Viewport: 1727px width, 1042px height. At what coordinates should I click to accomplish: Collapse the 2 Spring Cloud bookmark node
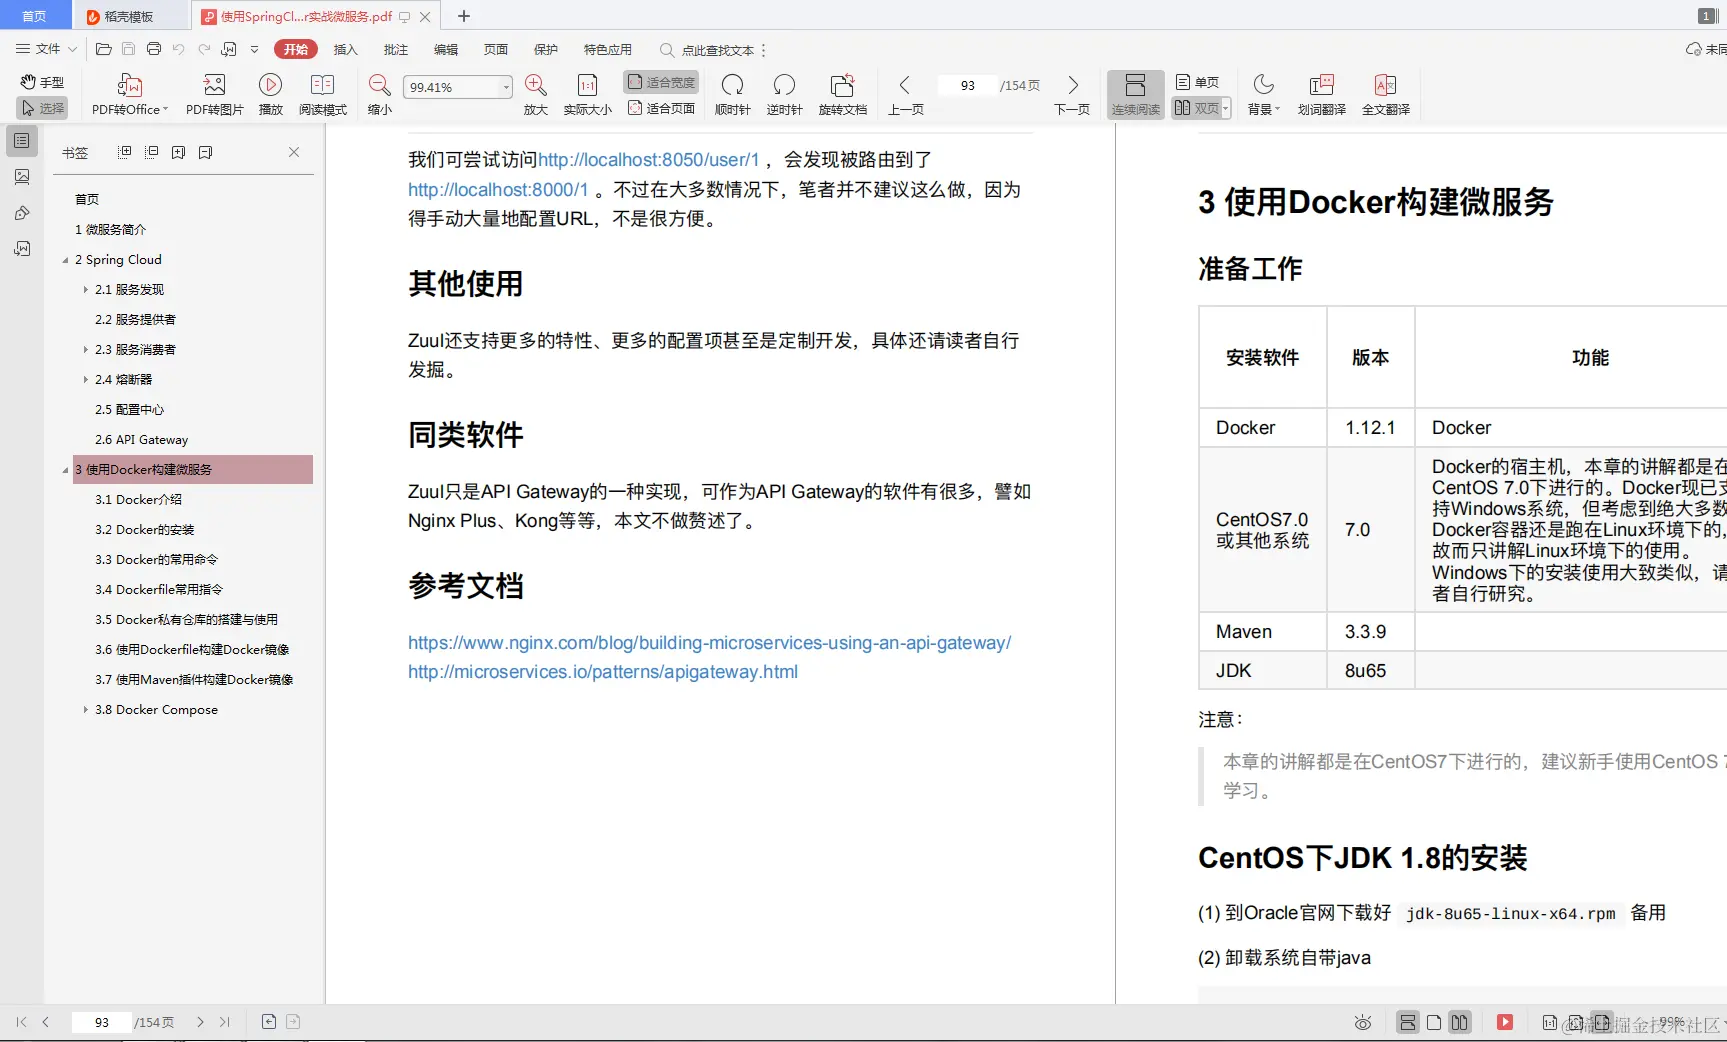(x=64, y=259)
